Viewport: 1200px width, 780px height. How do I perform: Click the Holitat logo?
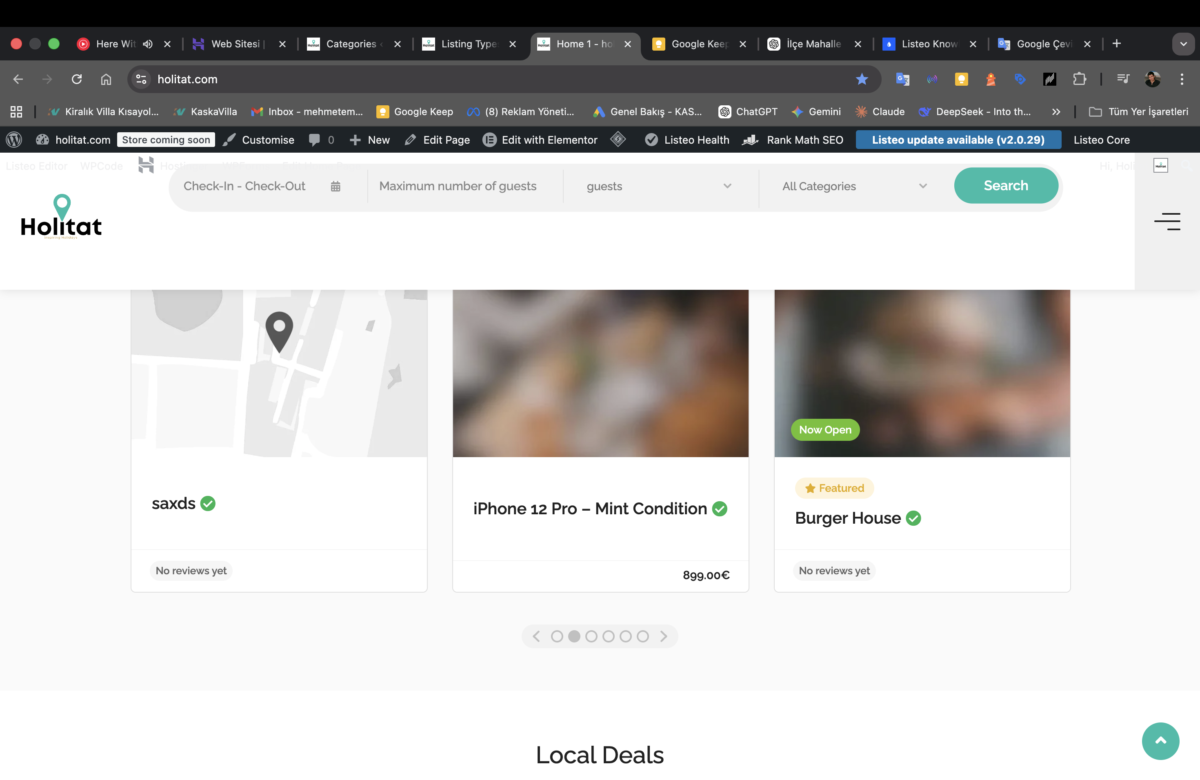click(61, 217)
